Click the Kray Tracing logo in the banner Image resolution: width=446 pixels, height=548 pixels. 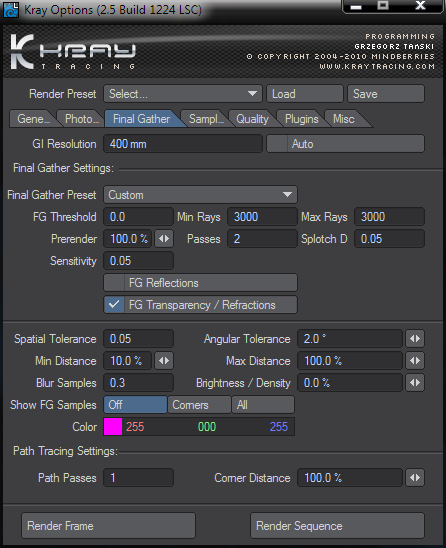(x=73, y=52)
